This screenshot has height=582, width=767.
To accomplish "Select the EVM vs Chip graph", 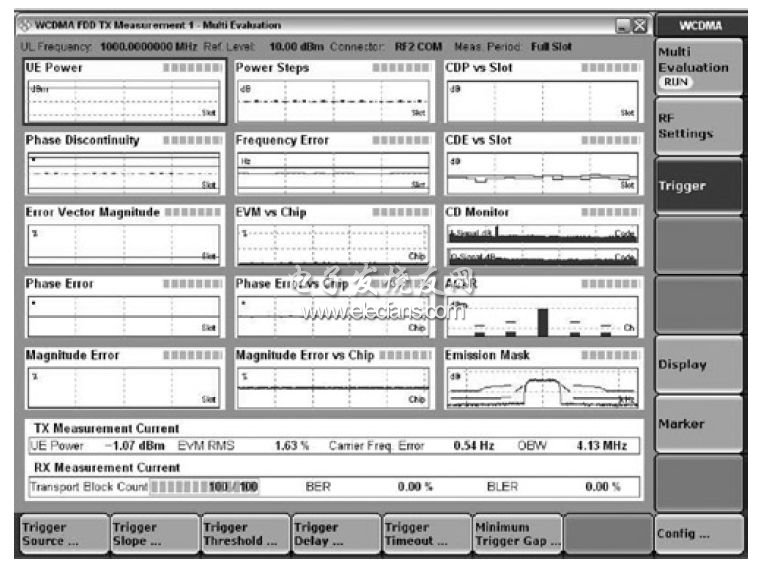I will coord(332,236).
